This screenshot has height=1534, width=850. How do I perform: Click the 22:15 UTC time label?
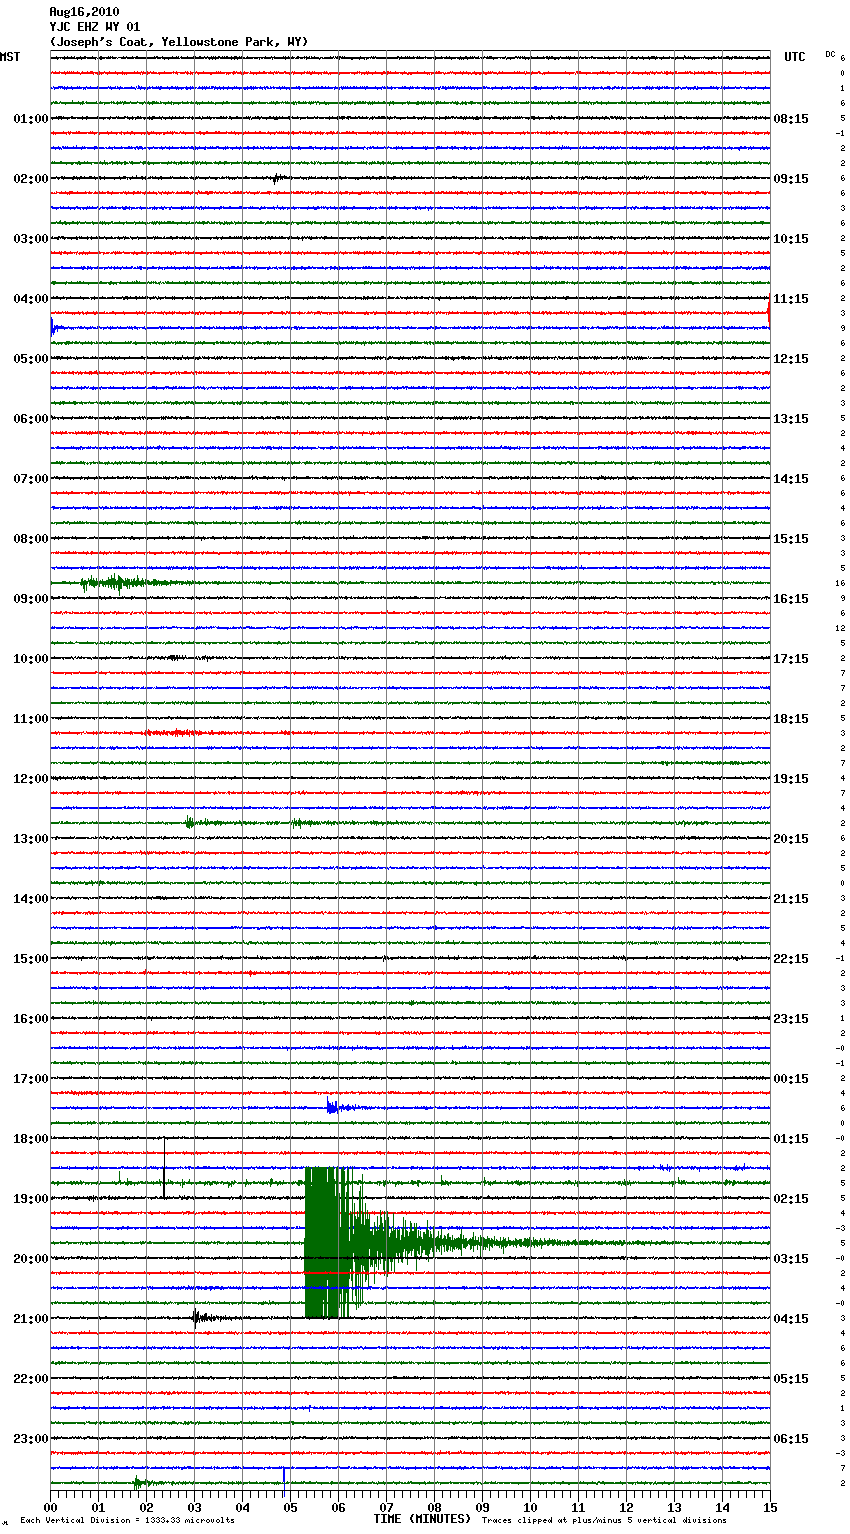791,959
